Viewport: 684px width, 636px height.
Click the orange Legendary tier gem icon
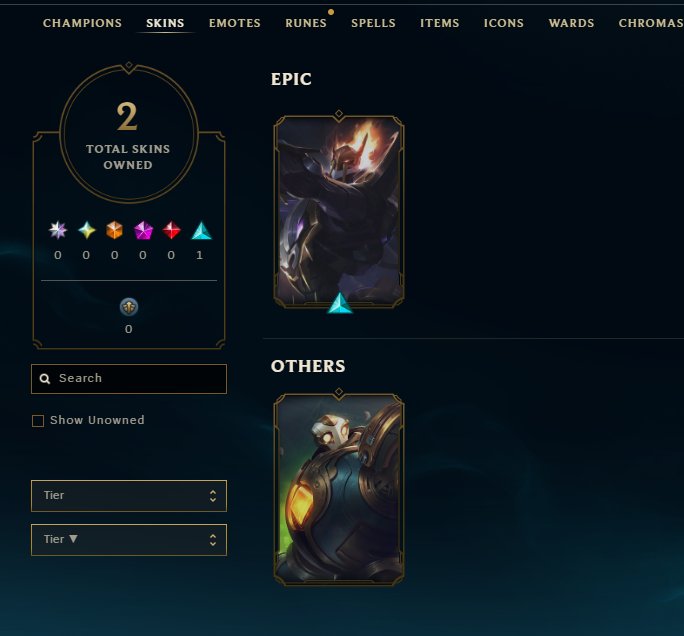tap(114, 230)
